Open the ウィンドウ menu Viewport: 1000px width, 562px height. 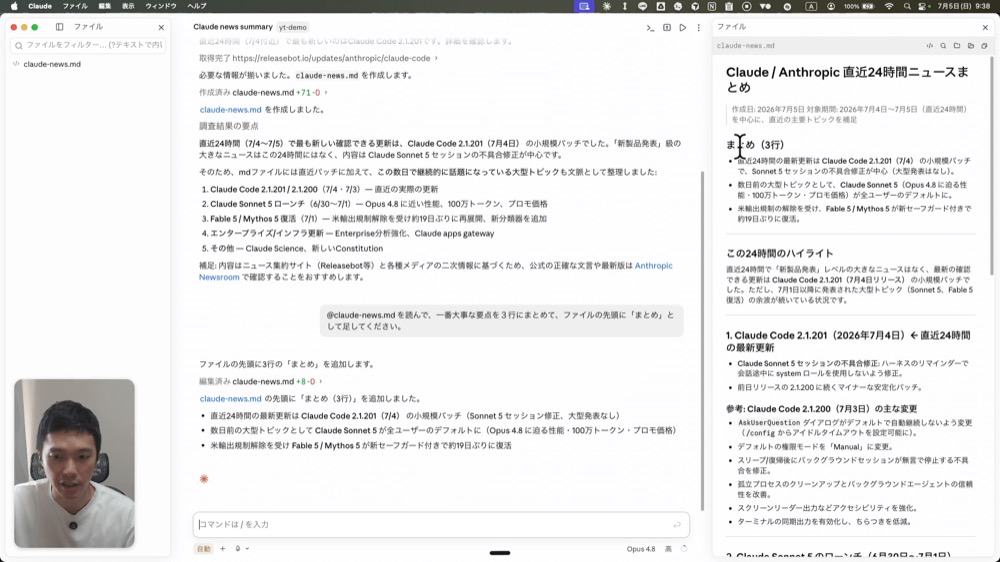tap(161, 6)
